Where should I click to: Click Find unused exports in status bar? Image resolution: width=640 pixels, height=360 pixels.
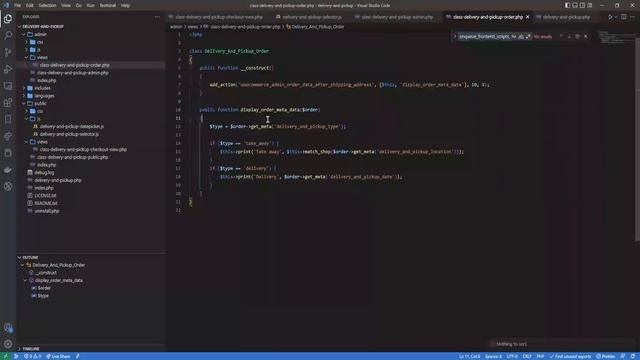pos(570,356)
